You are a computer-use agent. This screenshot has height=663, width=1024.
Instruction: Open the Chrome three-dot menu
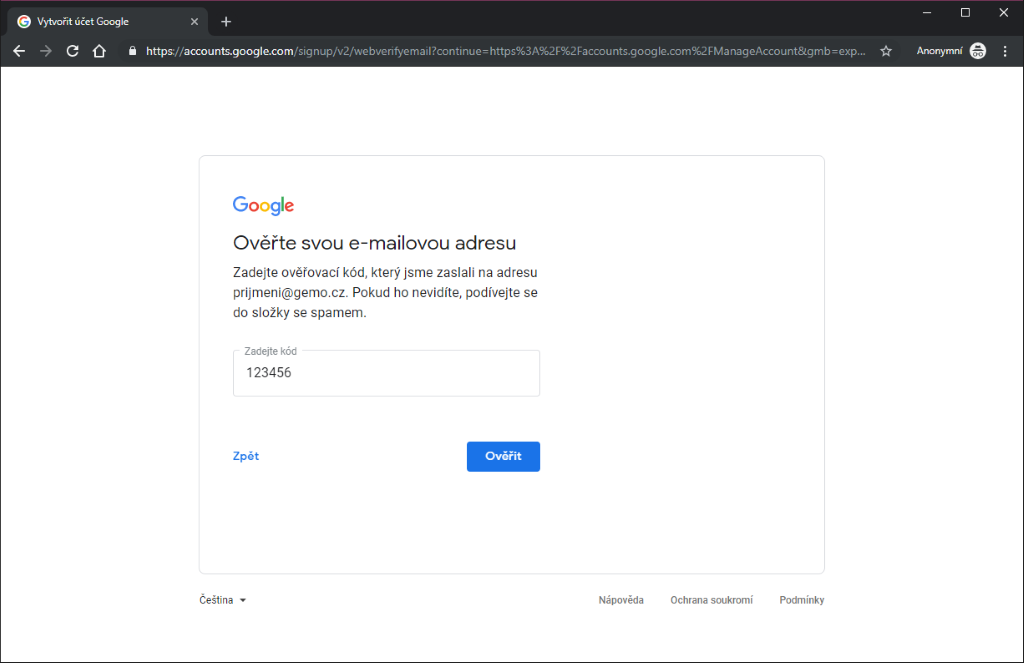click(x=1005, y=51)
